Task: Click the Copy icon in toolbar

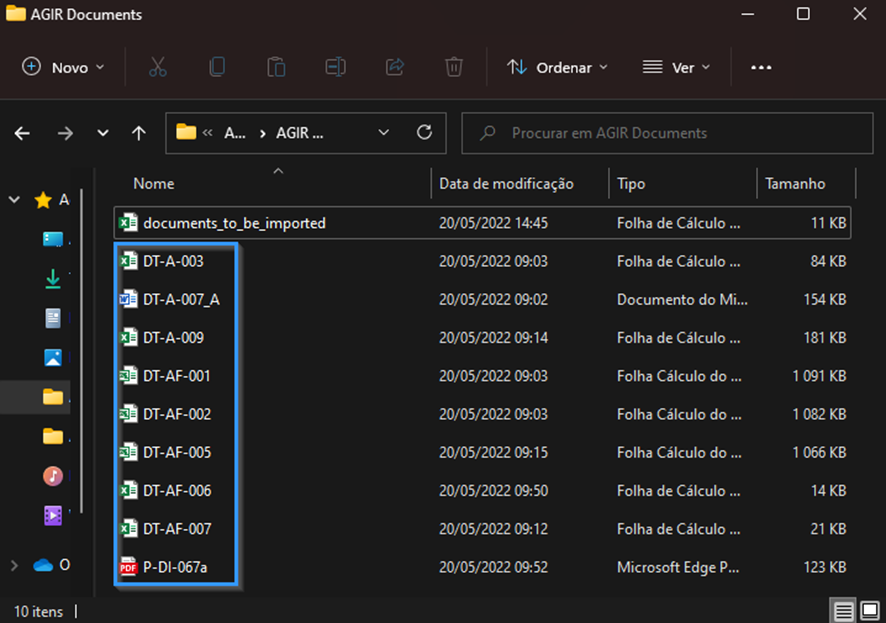Action: pyautogui.click(x=217, y=67)
